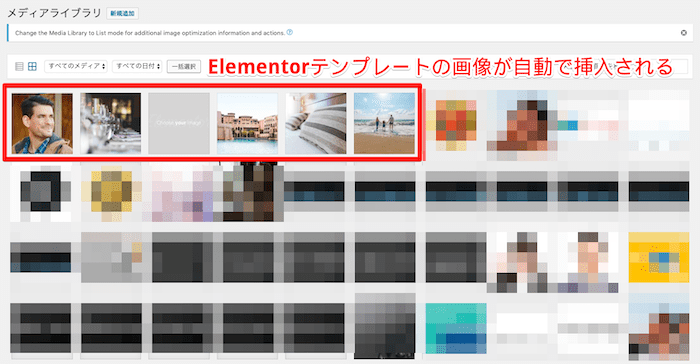
Task: Select the striped pillows thumbnail
Action: [316, 124]
